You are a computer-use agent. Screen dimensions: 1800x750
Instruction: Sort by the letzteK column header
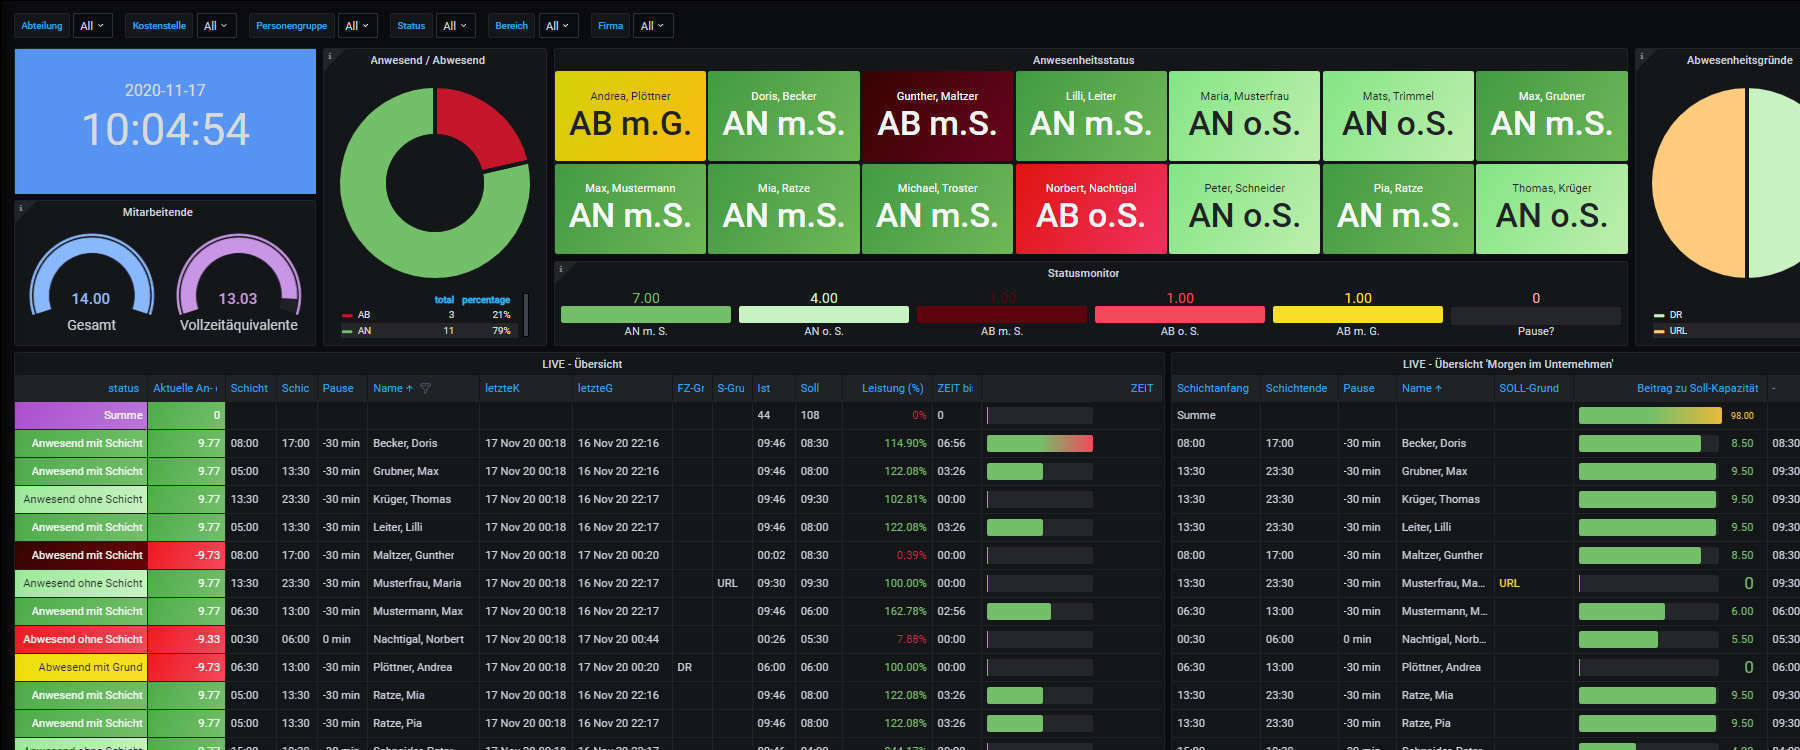(502, 388)
